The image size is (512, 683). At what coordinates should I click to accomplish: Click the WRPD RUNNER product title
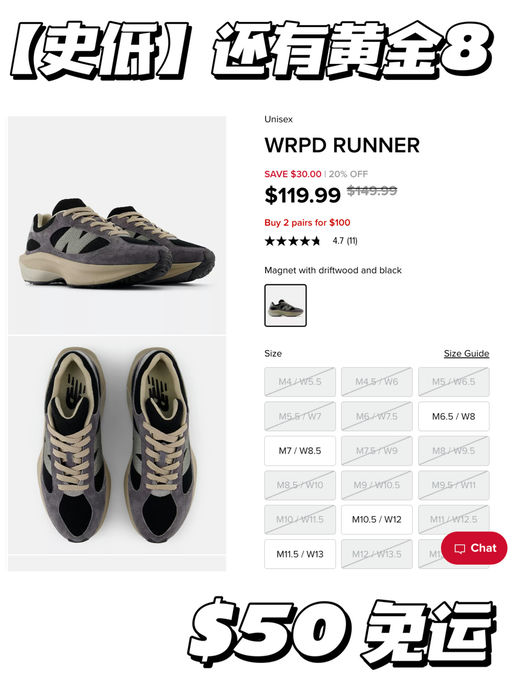coord(342,145)
